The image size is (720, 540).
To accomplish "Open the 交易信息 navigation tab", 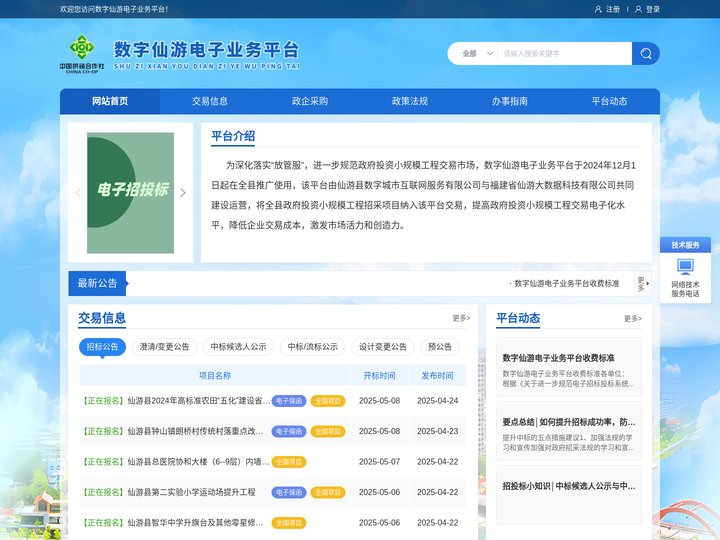I will 210,101.
